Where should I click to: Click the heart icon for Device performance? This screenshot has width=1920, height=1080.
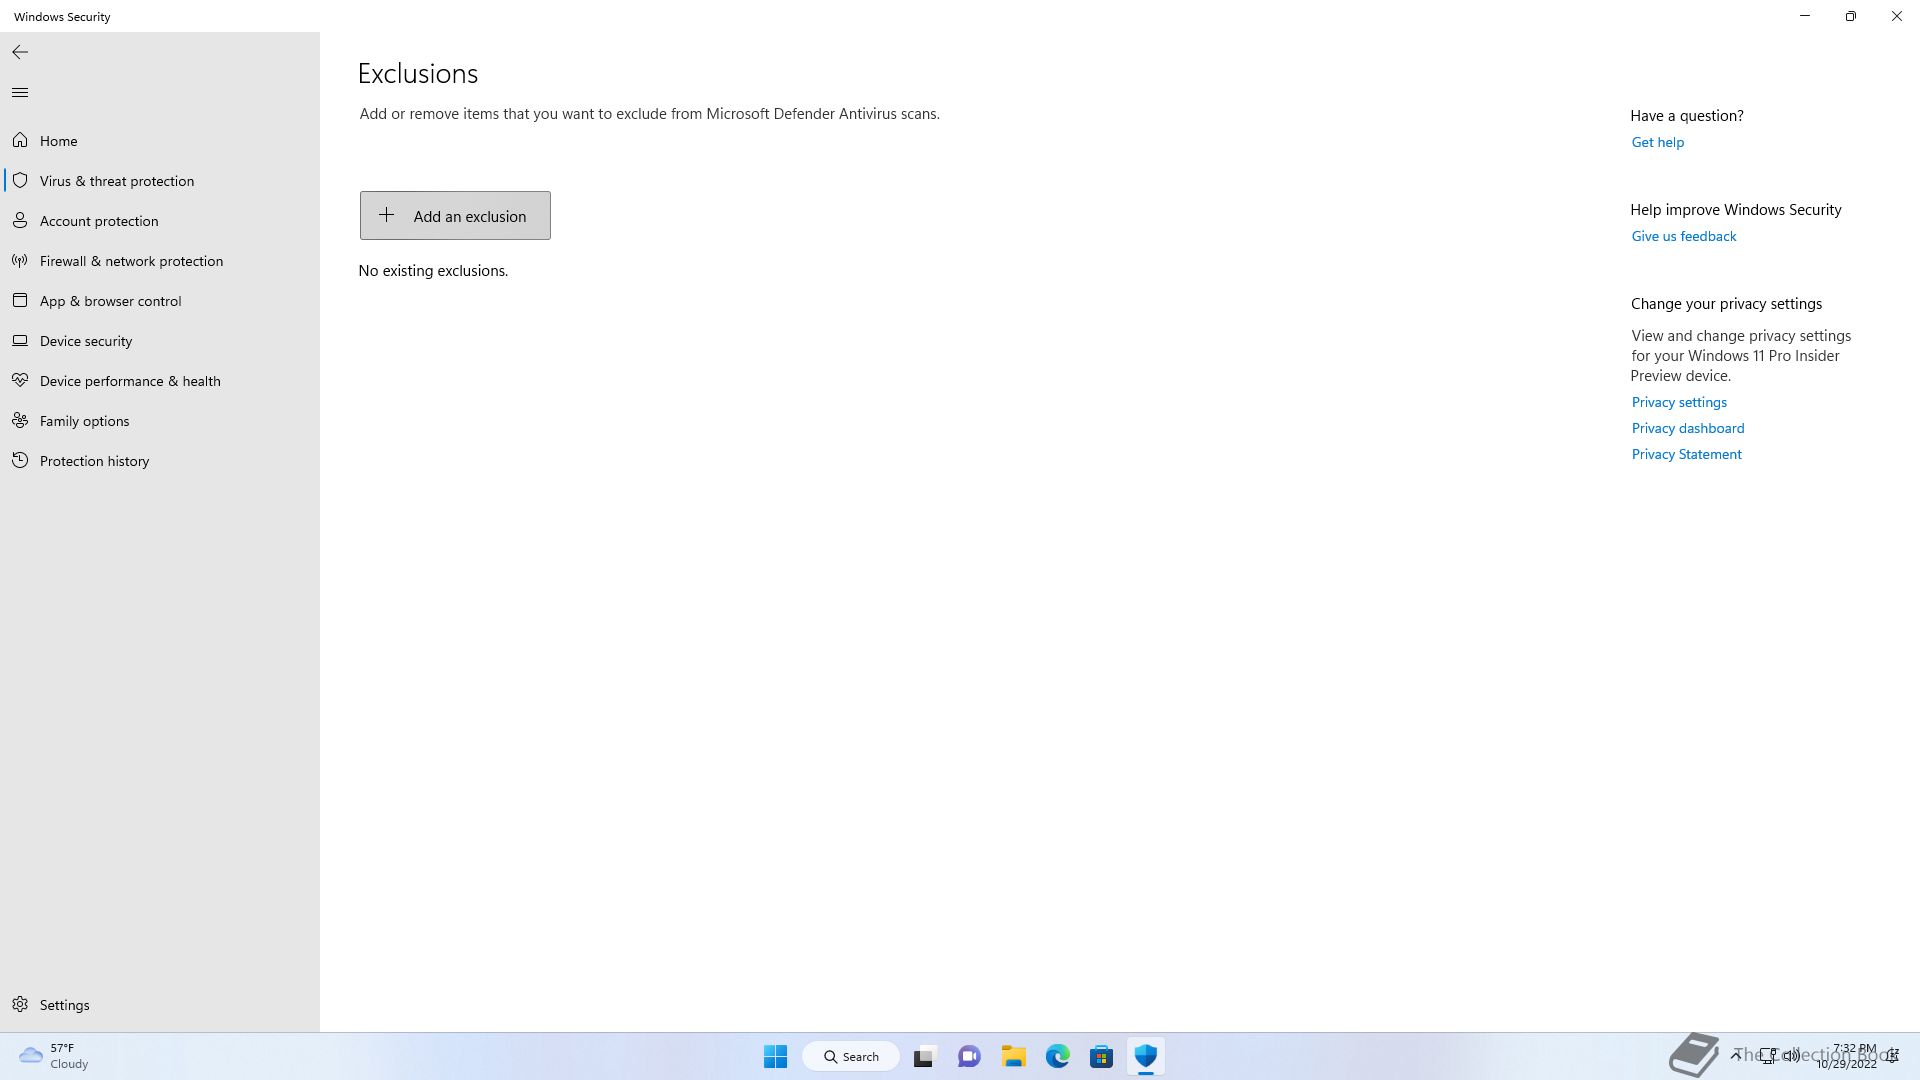(20, 380)
